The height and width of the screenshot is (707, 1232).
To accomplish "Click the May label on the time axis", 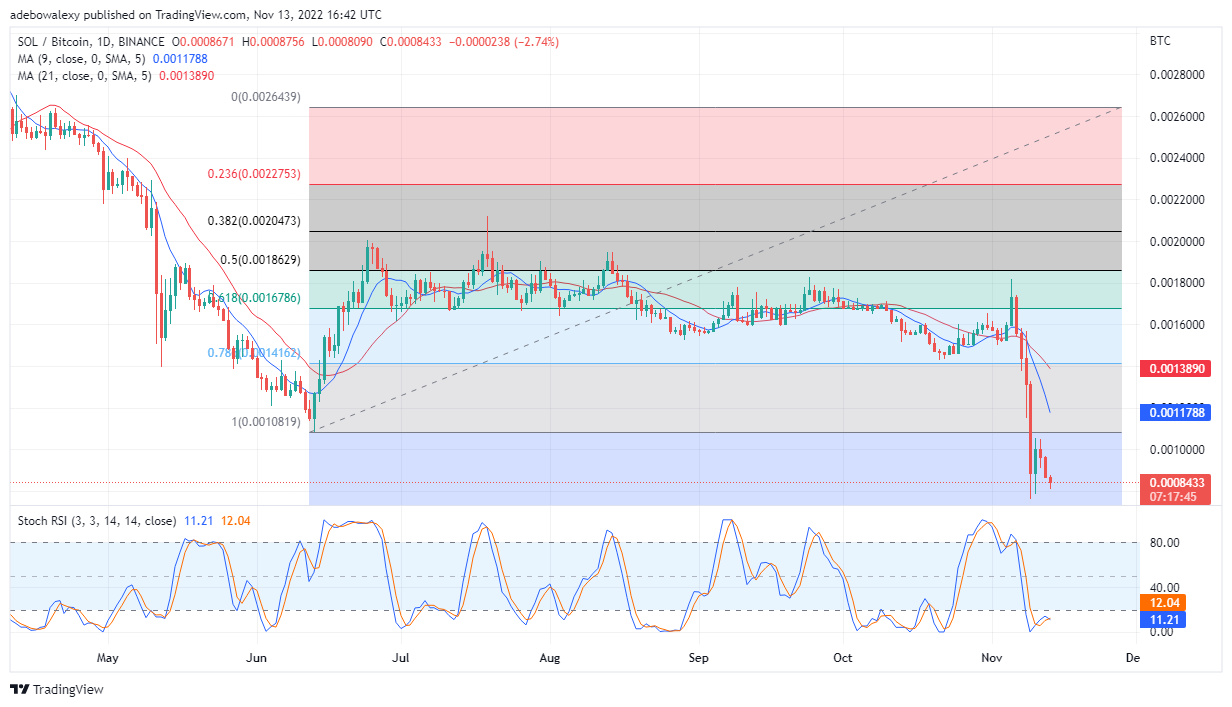I will 108,658.
